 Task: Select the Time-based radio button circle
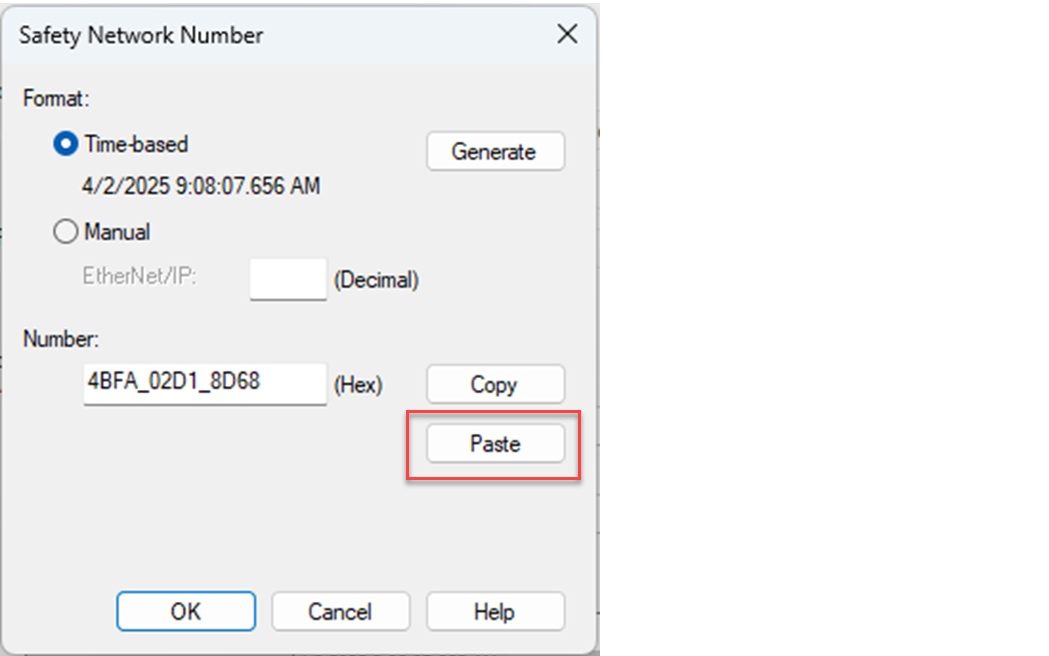click(x=65, y=144)
